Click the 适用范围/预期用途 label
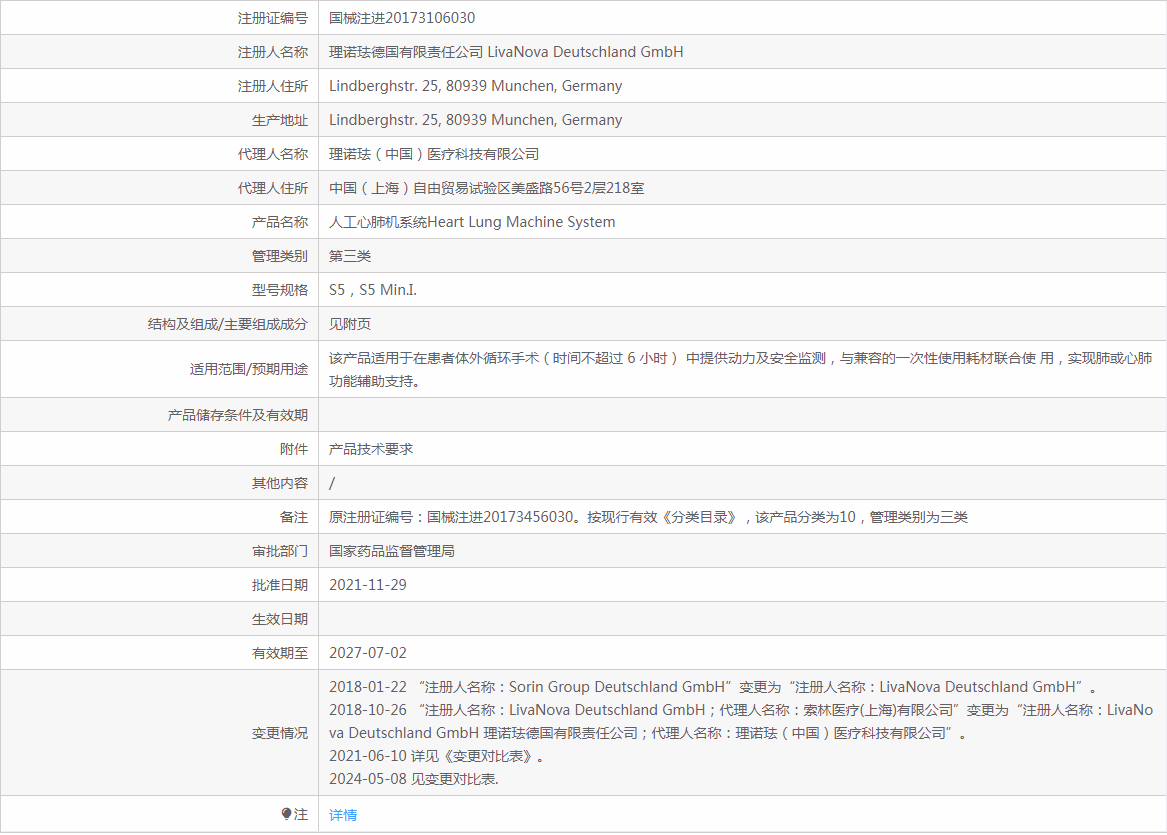 (x=249, y=369)
